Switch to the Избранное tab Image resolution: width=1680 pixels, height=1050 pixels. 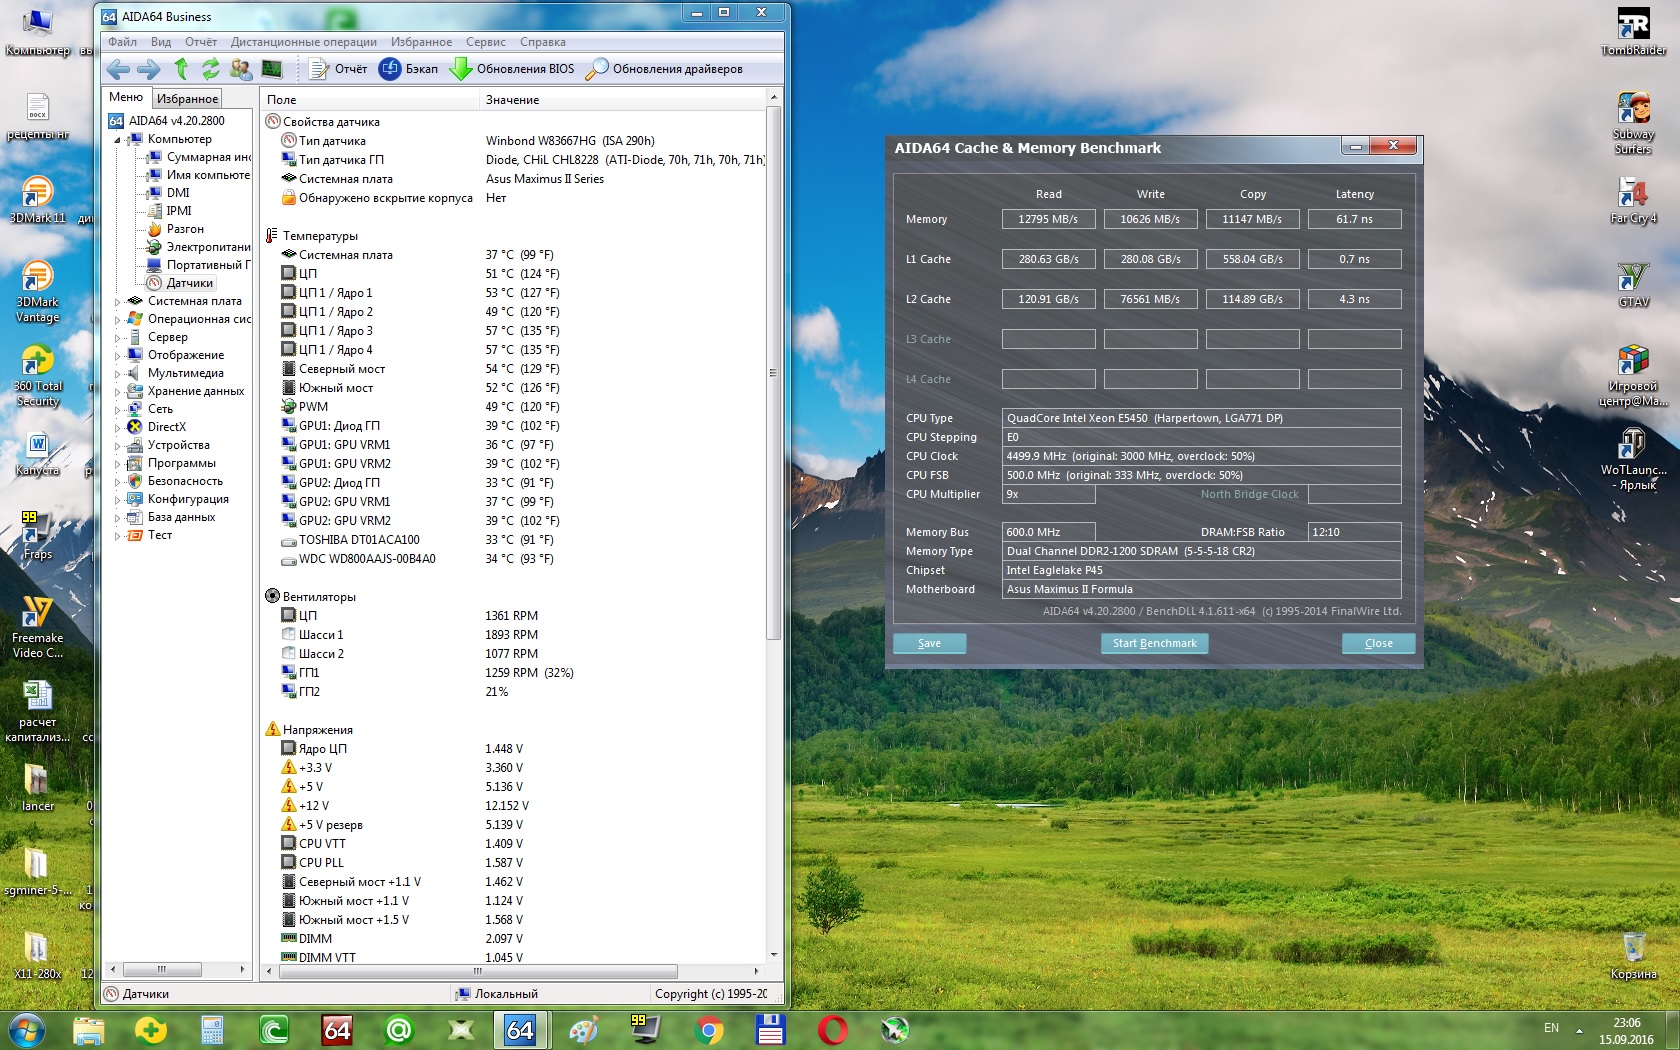click(x=187, y=98)
